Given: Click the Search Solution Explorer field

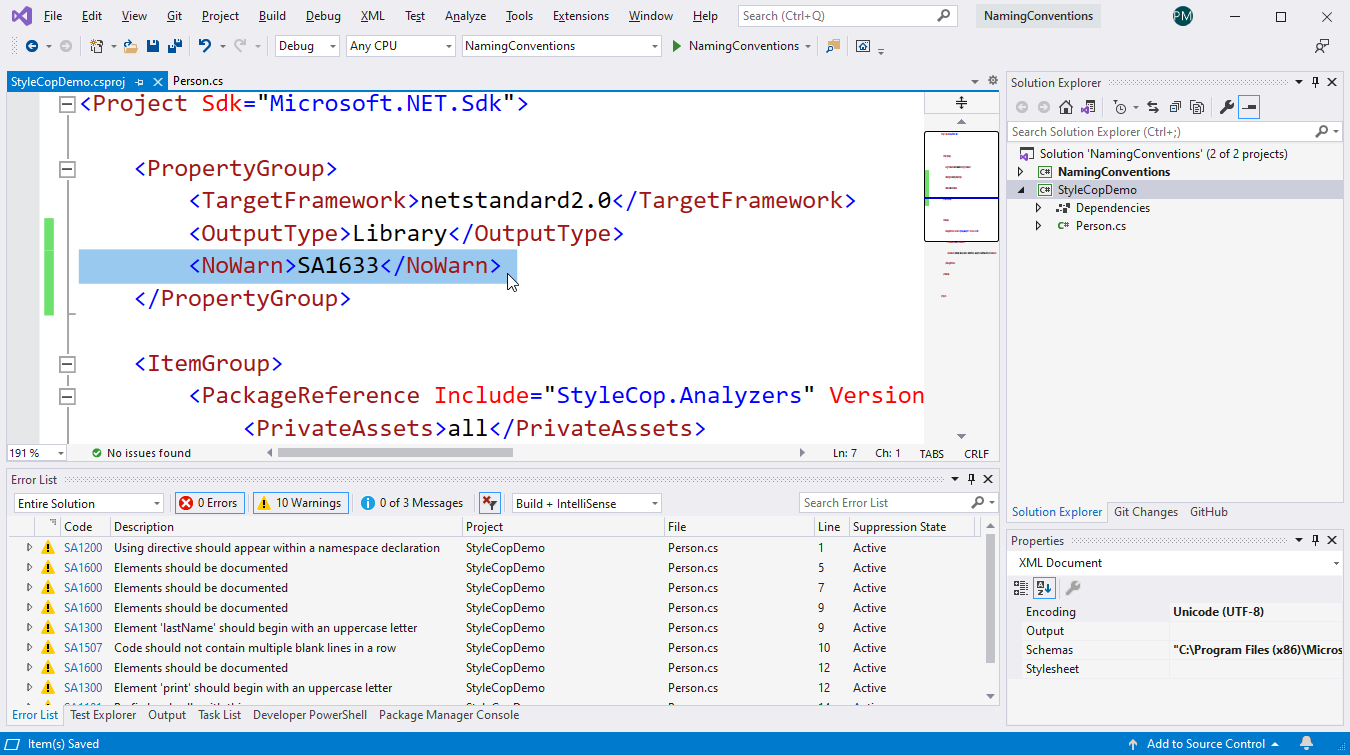Looking at the screenshot, I should (x=1174, y=132).
